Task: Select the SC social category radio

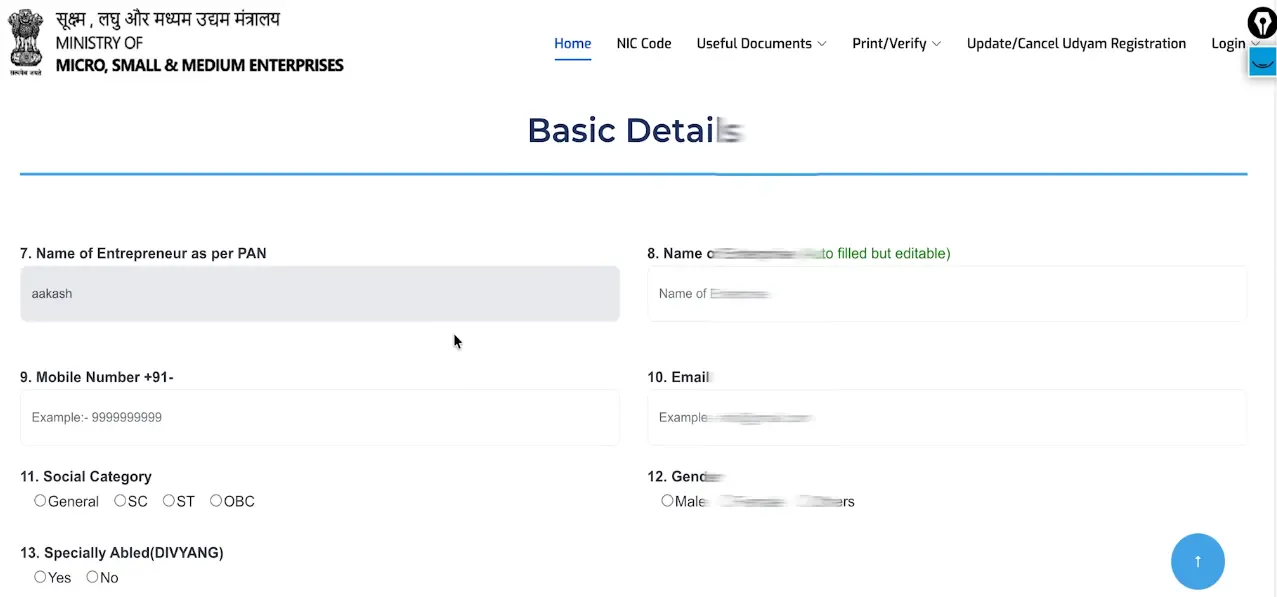Action: 120,501
